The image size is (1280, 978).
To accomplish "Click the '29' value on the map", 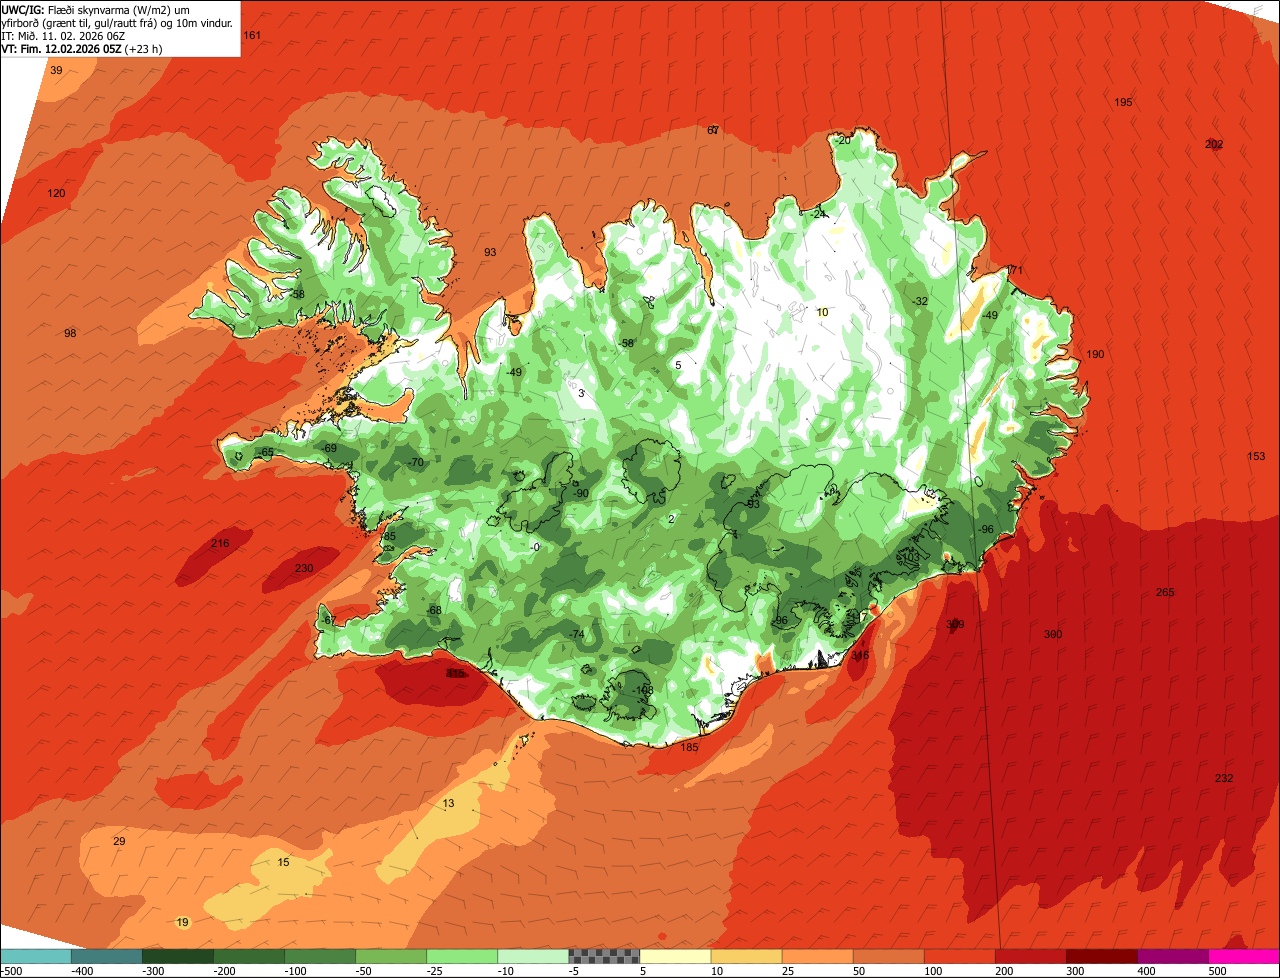I will (119, 842).
